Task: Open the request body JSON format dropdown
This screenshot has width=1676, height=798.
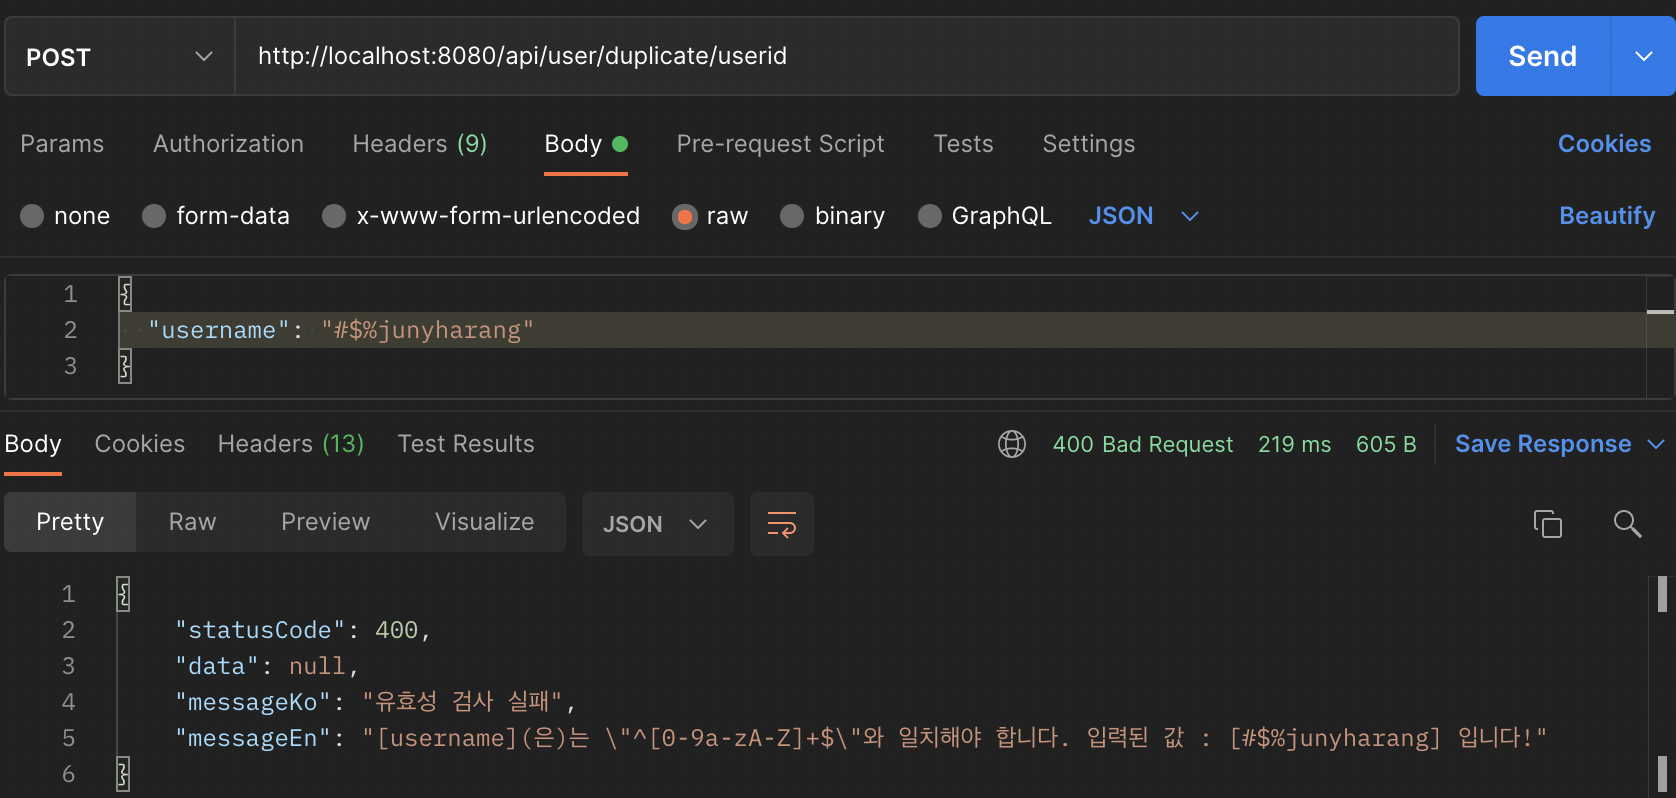Action: point(1143,216)
